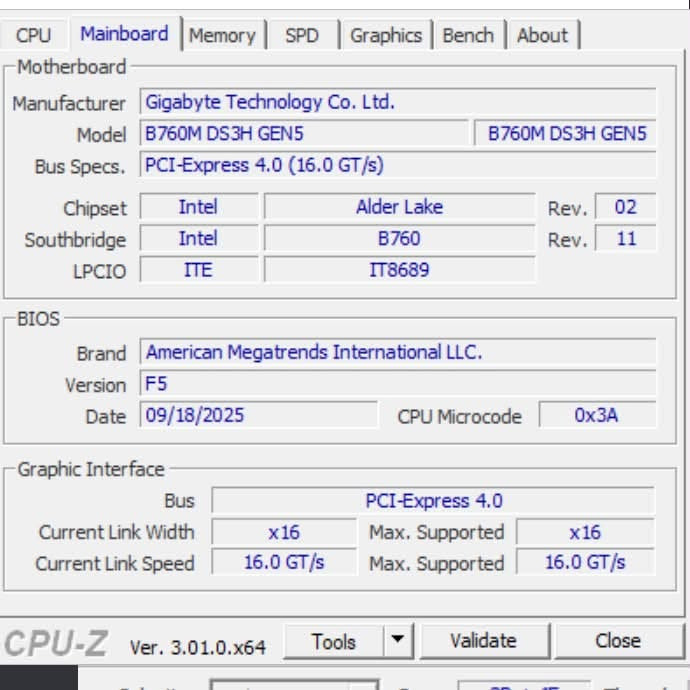The width and height of the screenshot is (690, 690).
Task: Go to the SPD tab
Action: coord(302,35)
